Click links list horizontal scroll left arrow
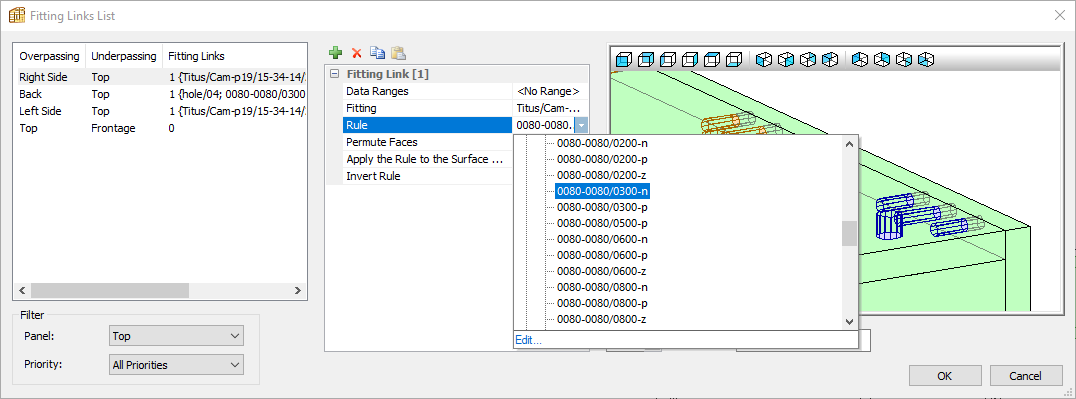Image resolution: width=1076 pixels, height=399 pixels. (x=22, y=290)
